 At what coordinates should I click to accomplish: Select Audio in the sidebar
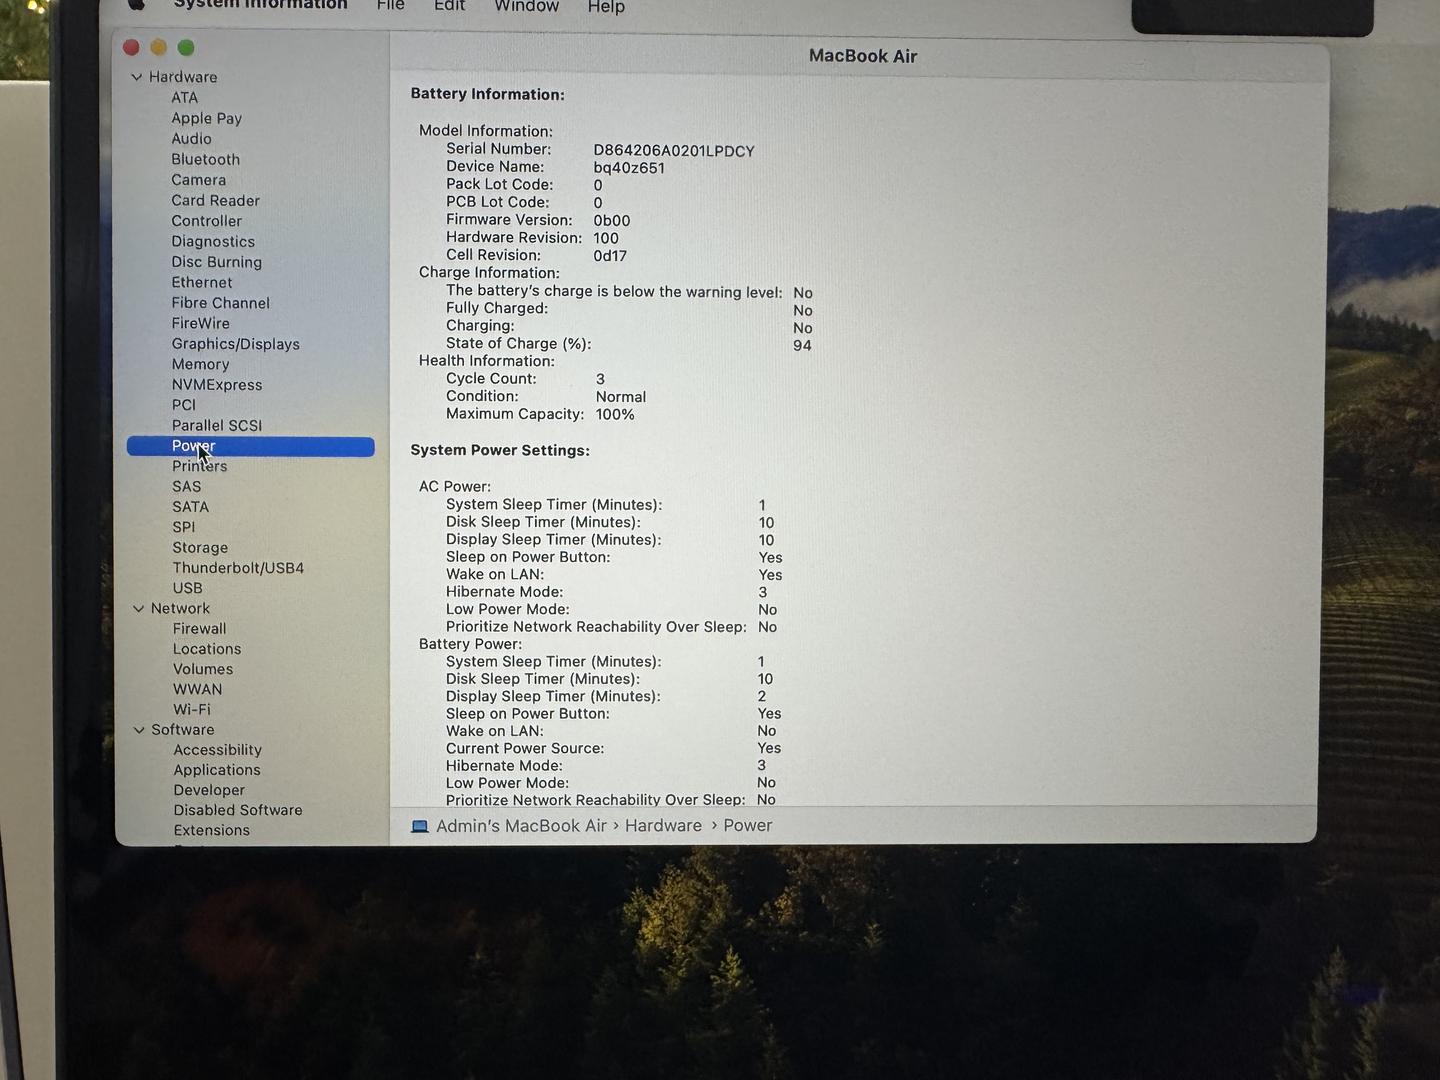pyautogui.click(x=191, y=139)
